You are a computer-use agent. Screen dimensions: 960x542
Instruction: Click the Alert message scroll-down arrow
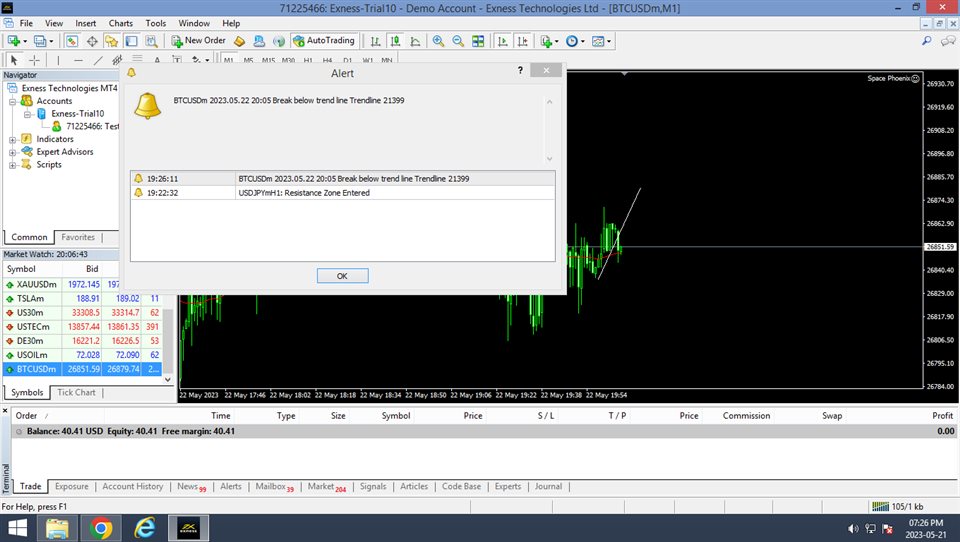click(549, 159)
